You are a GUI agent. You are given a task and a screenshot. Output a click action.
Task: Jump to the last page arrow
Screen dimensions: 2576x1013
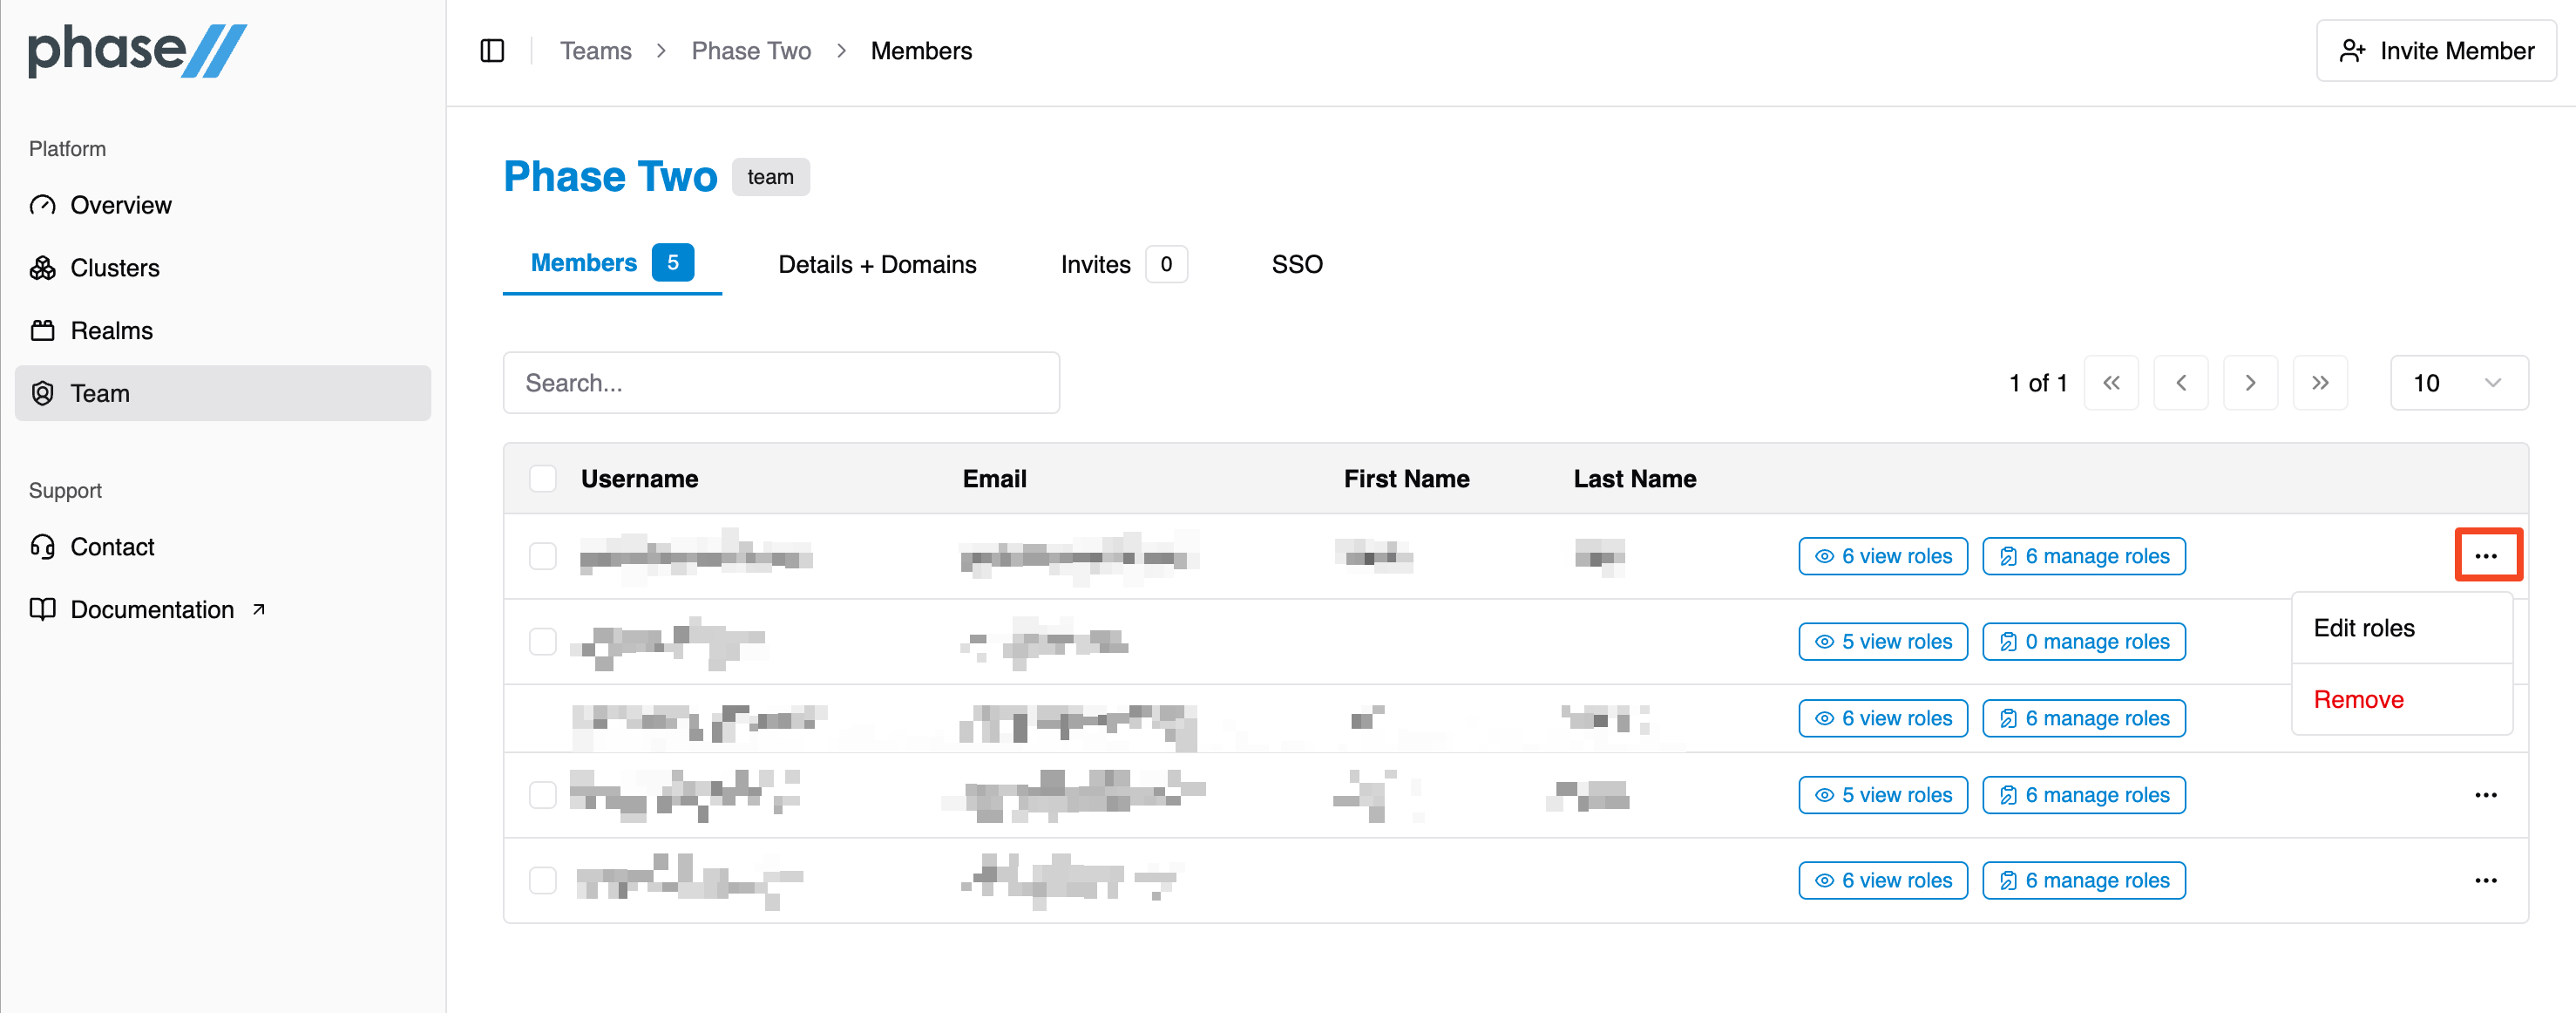click(2320, 383)
